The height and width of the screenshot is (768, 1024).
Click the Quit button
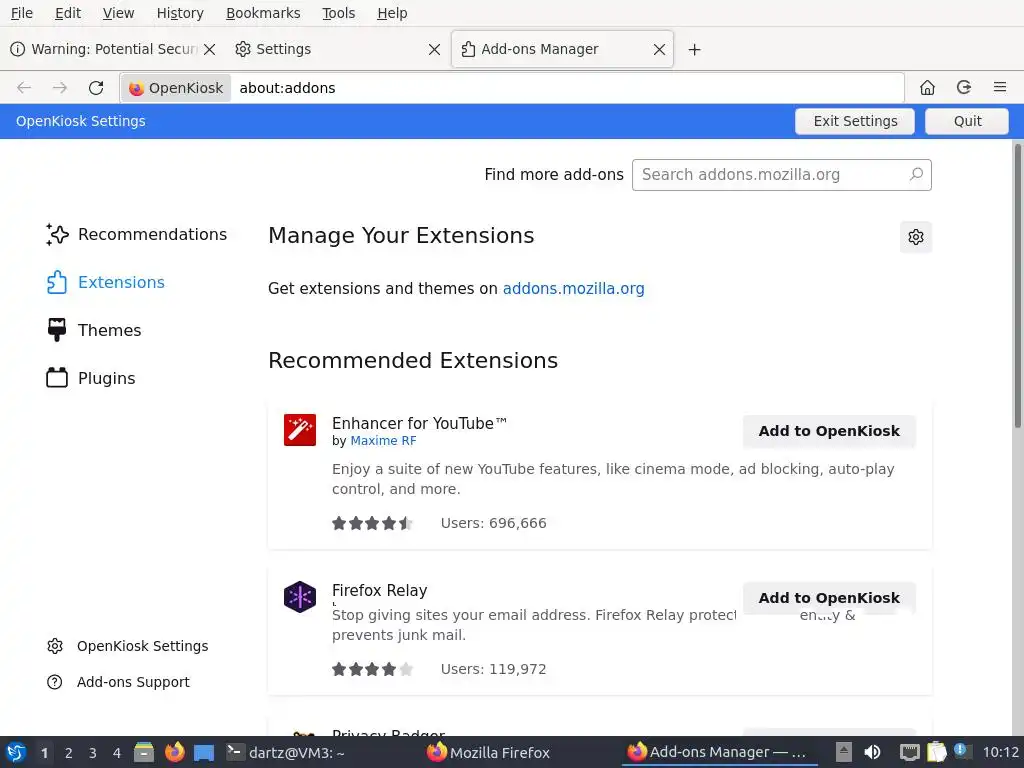pyautogui.click(x=967, y=121)
